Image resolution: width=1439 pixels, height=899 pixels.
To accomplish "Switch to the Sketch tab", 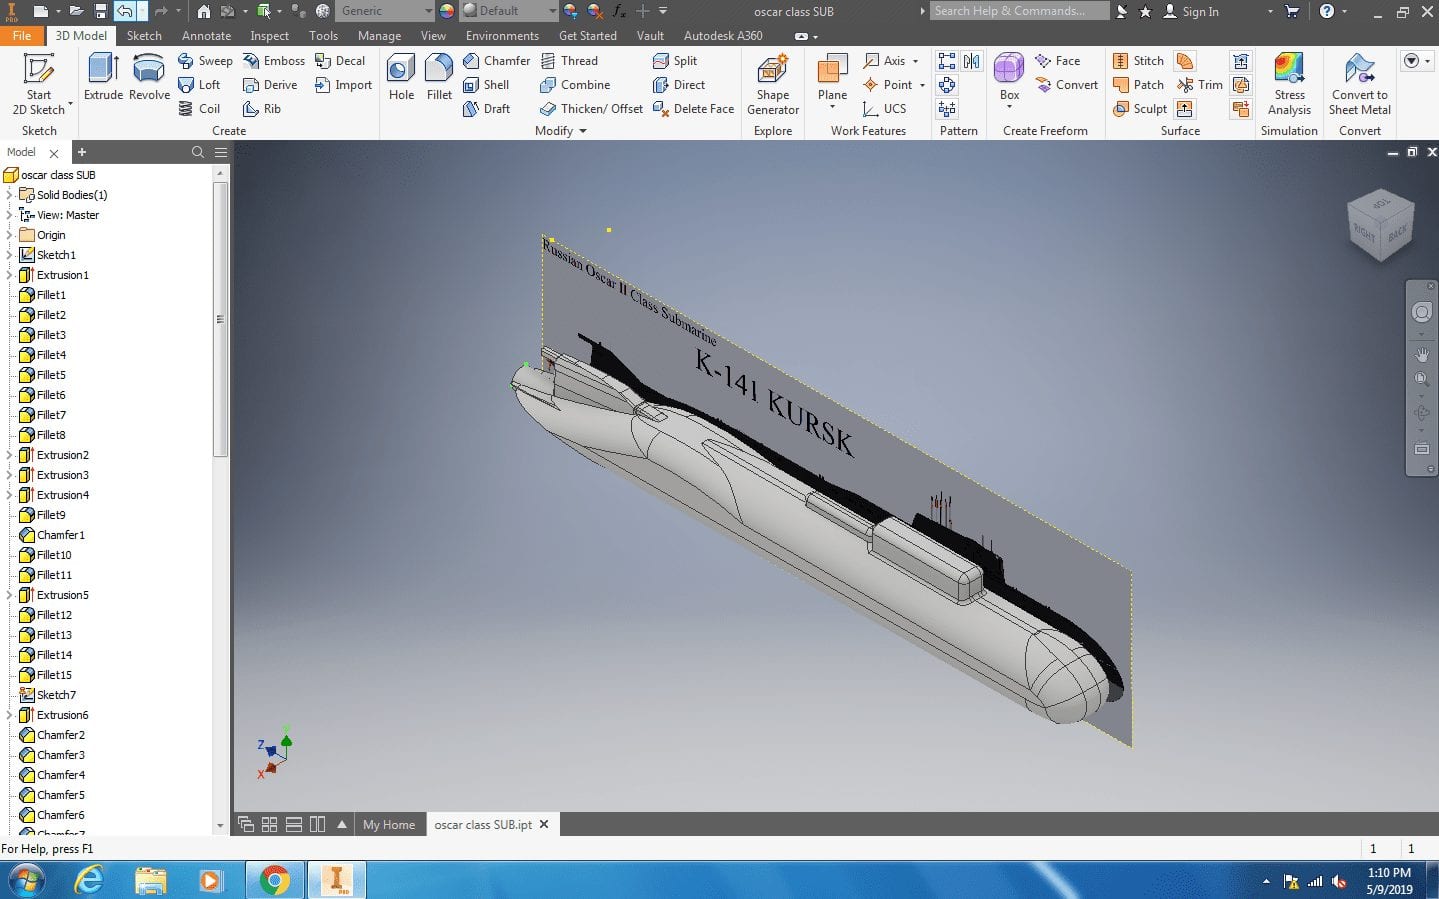I will 144,35.
